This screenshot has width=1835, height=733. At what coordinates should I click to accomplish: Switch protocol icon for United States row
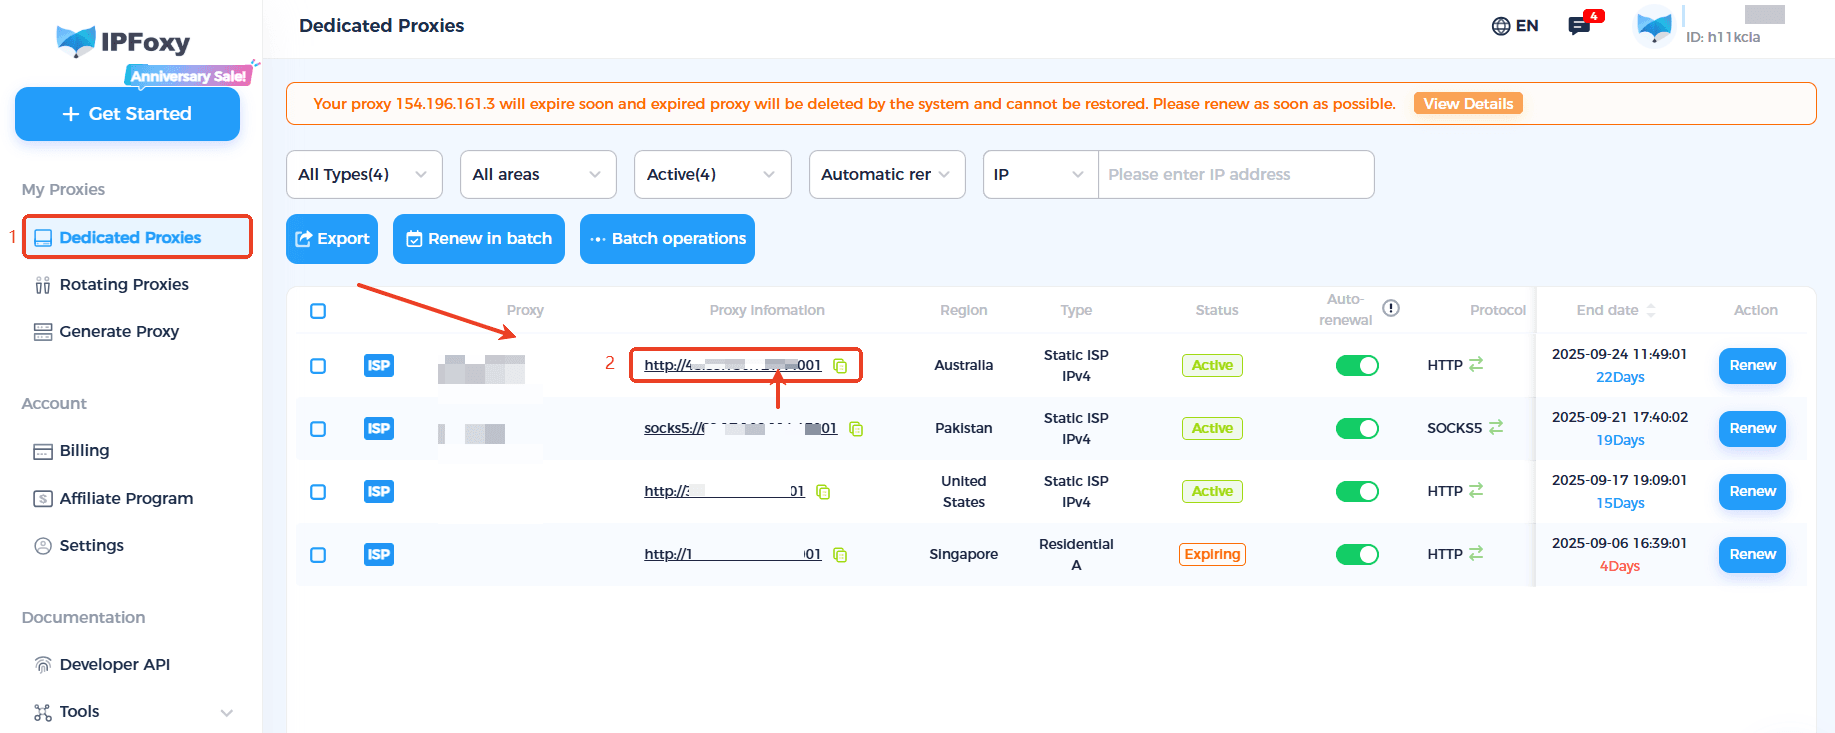[1476, 490]
